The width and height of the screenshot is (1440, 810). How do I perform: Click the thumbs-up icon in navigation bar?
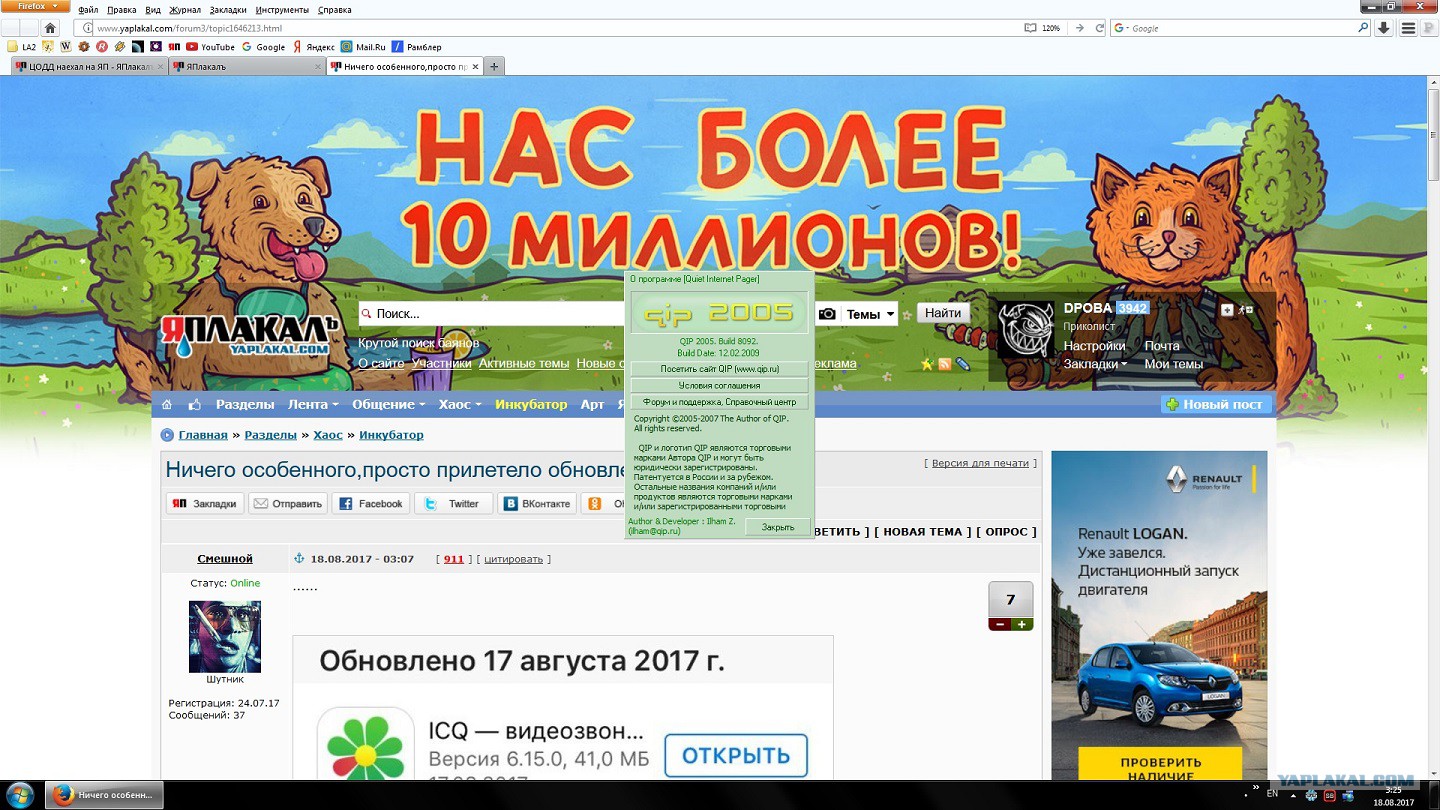[194, 404]
